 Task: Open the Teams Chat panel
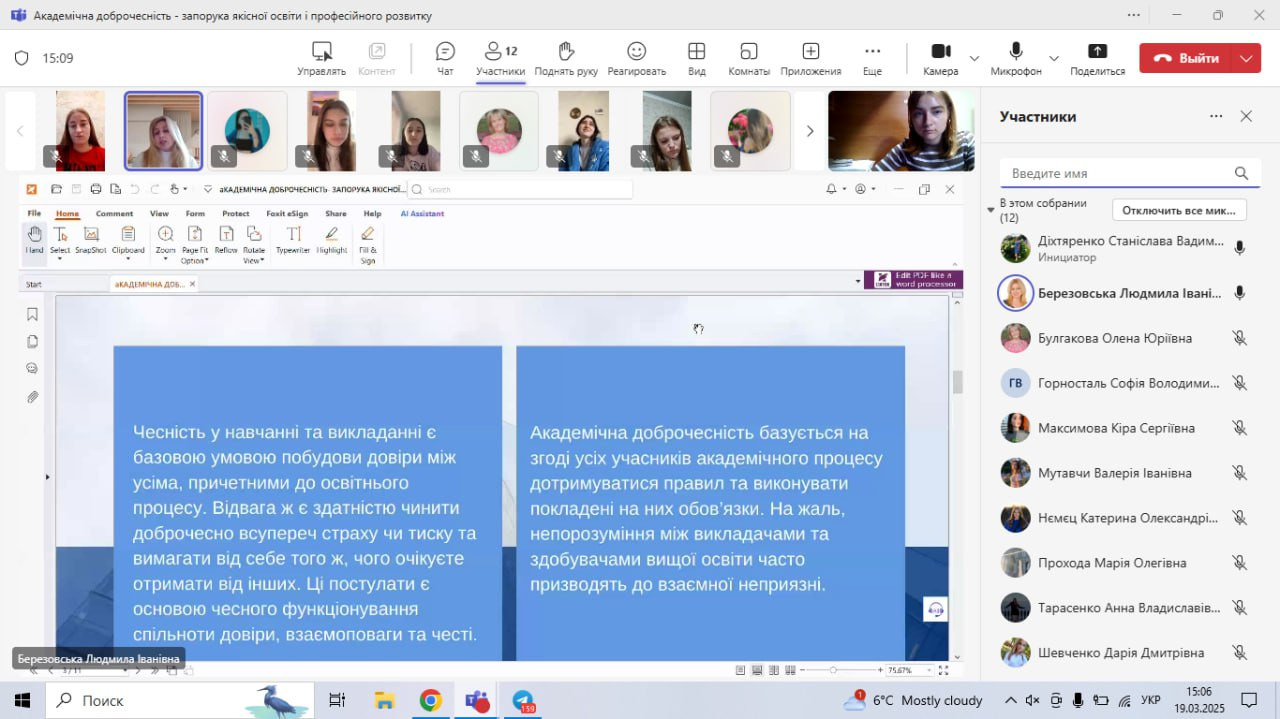coord(445,58)
